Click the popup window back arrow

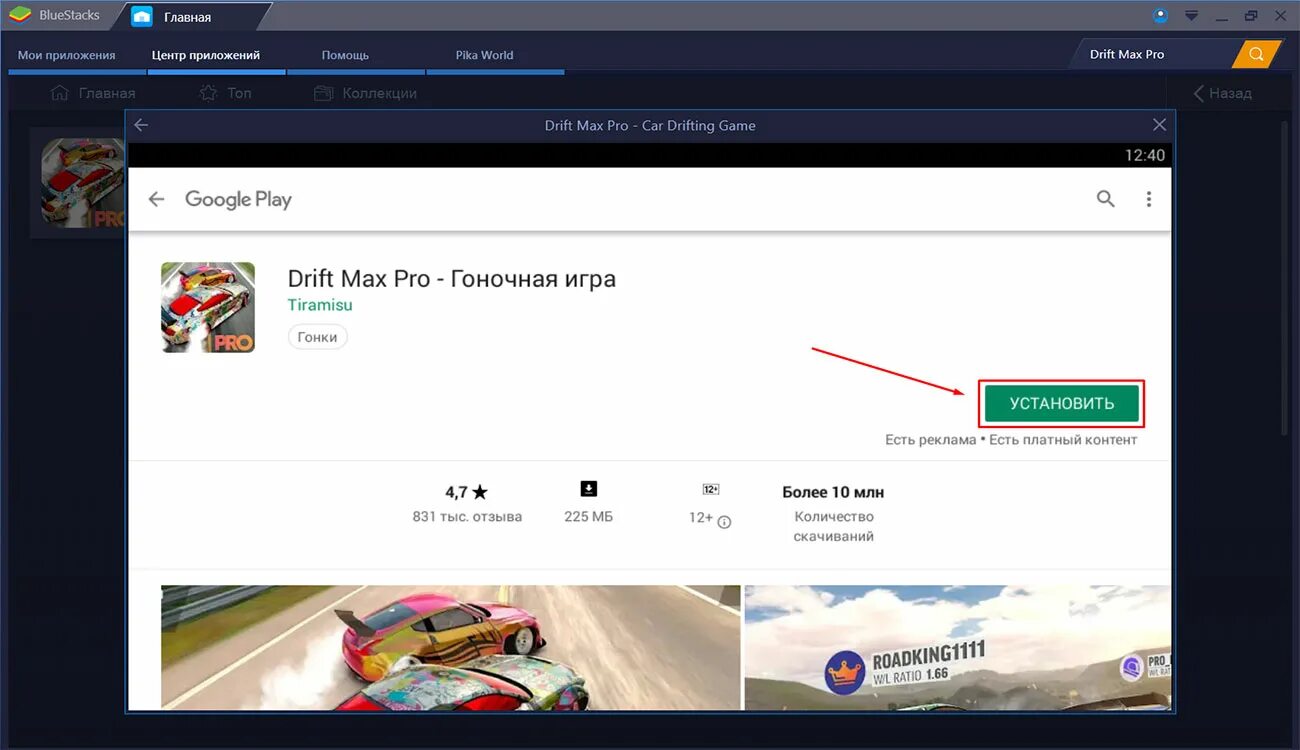coord(141,125)
